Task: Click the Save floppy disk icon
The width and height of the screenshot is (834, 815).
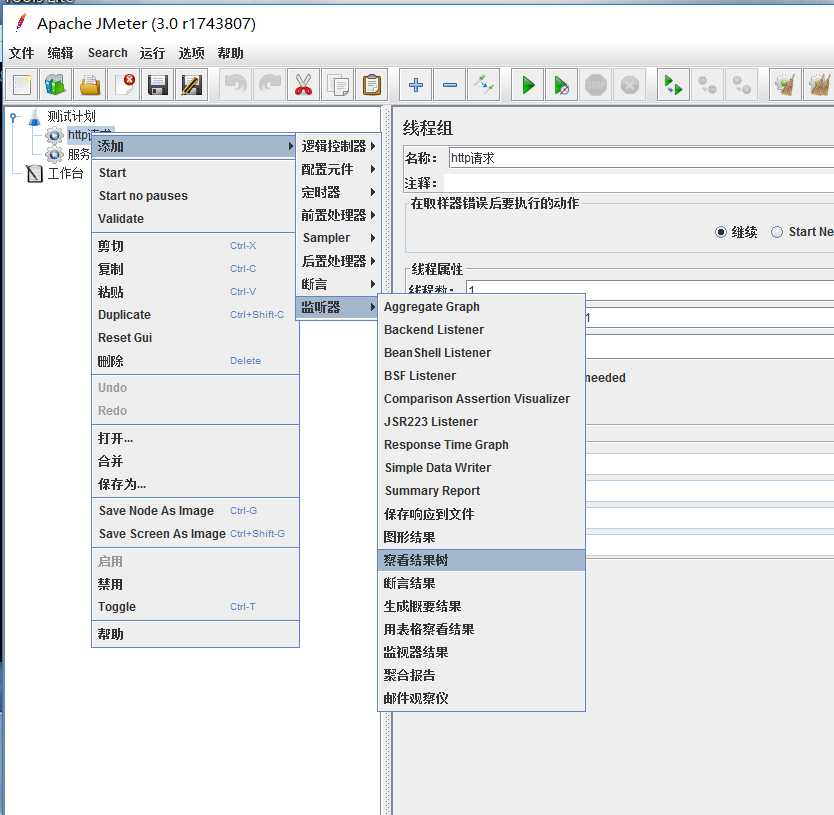Action: pos(157,85)
